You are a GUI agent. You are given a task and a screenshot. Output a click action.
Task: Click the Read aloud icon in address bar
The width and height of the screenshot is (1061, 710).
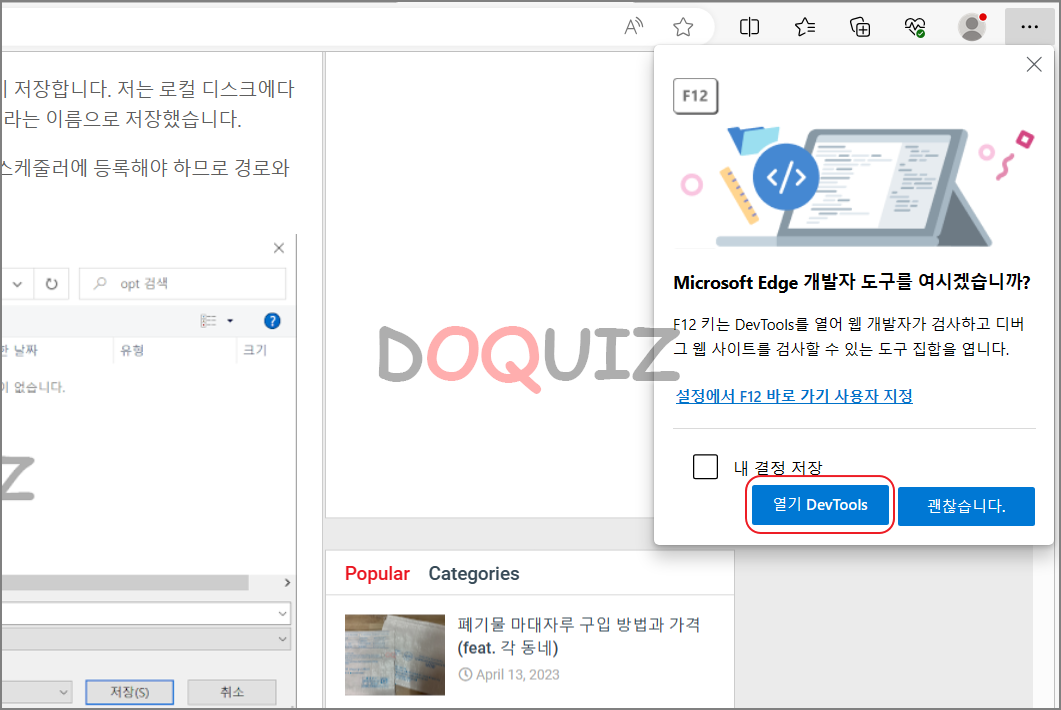tap(633, 26)
